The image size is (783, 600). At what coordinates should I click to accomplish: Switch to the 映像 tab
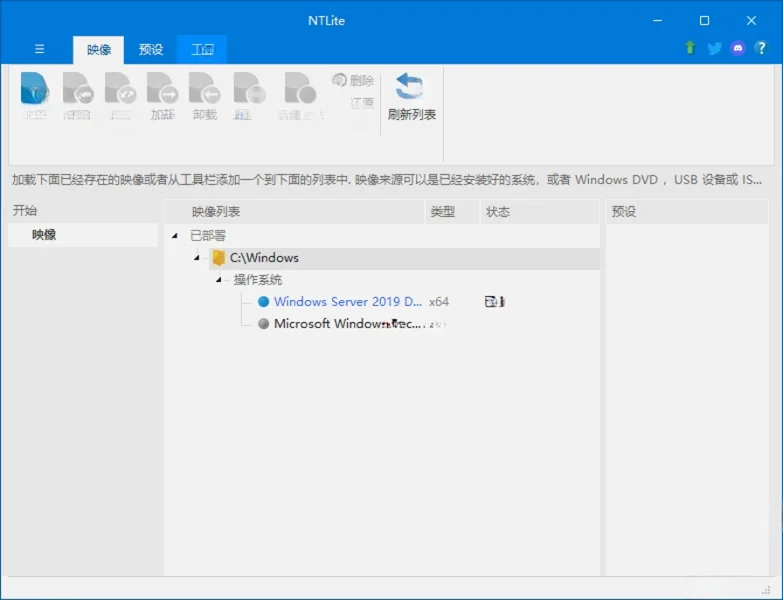pos(98,50)
